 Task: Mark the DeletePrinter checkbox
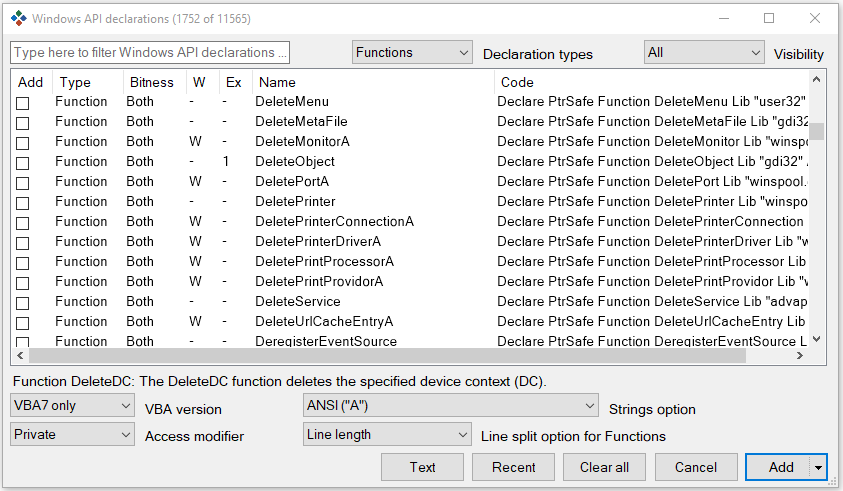23,203
